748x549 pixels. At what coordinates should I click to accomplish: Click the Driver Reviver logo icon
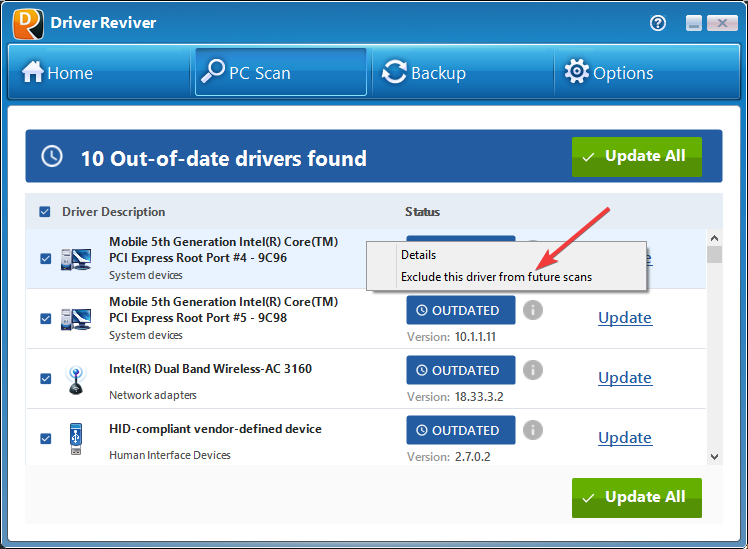pos(28,23)
